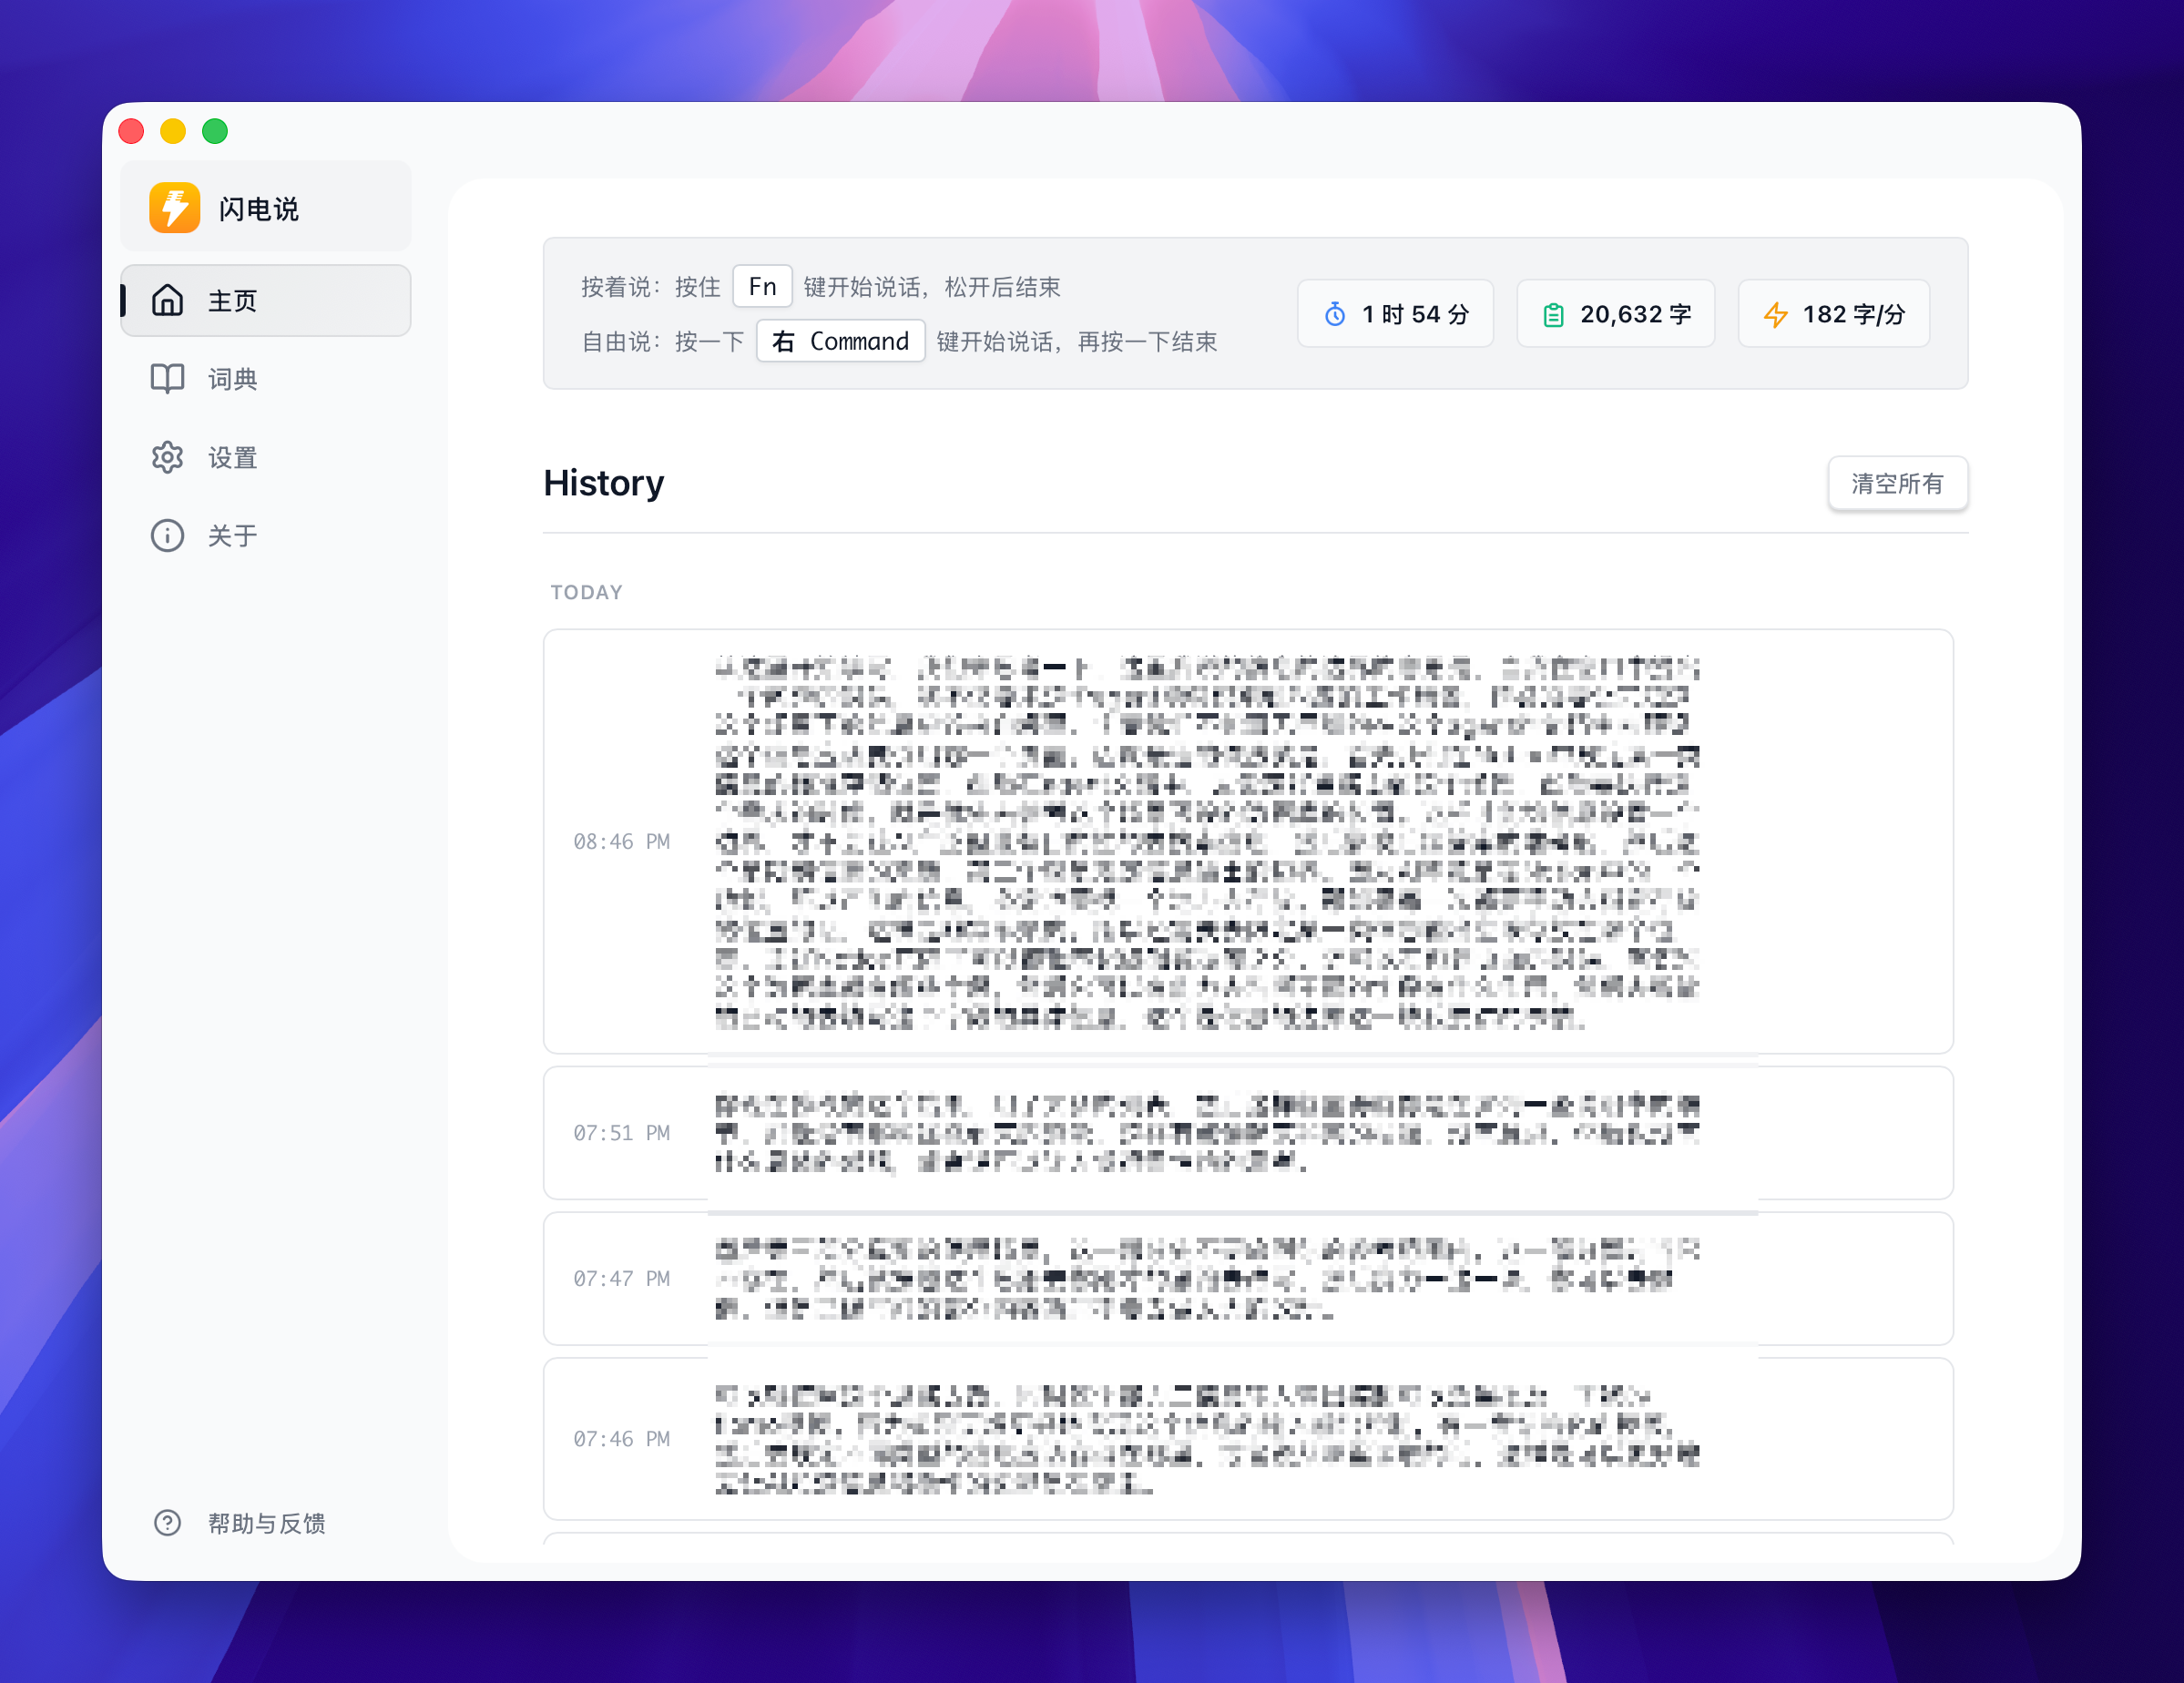
Task: Open the 词典 dictionary page
Action: click(x=232, y=379)
